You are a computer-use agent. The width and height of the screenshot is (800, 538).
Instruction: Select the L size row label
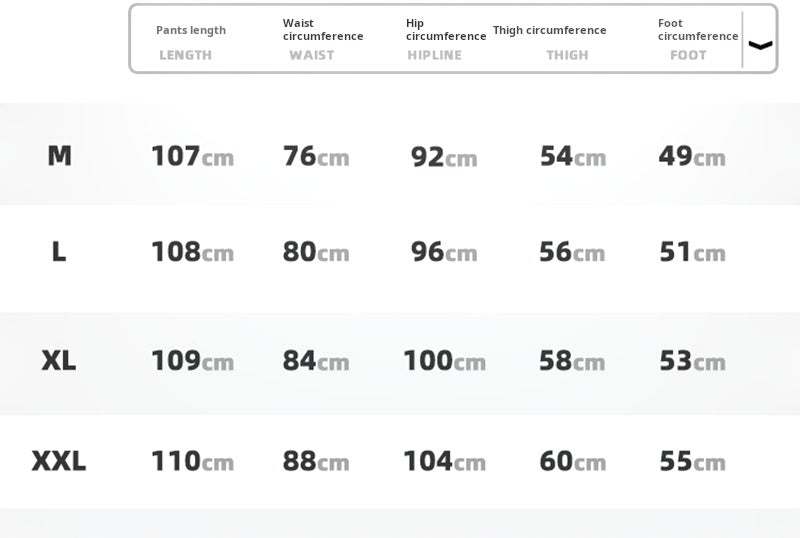click(x=59, y=252)
